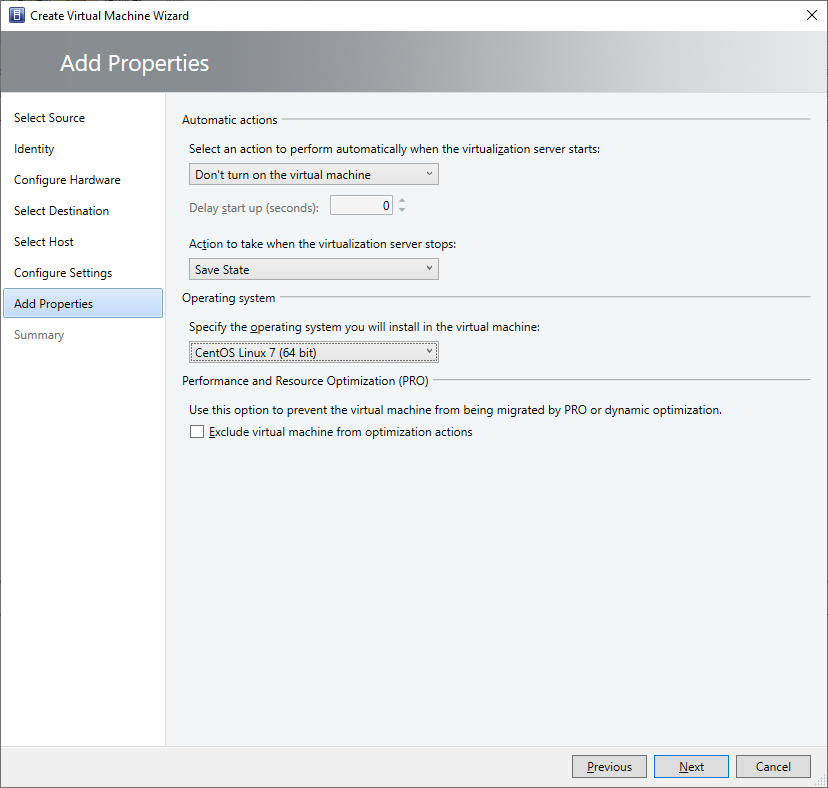Switch to Configure Hardware step
The height and width of the screenshot is (788, 828).
click(x=67, y=180)
